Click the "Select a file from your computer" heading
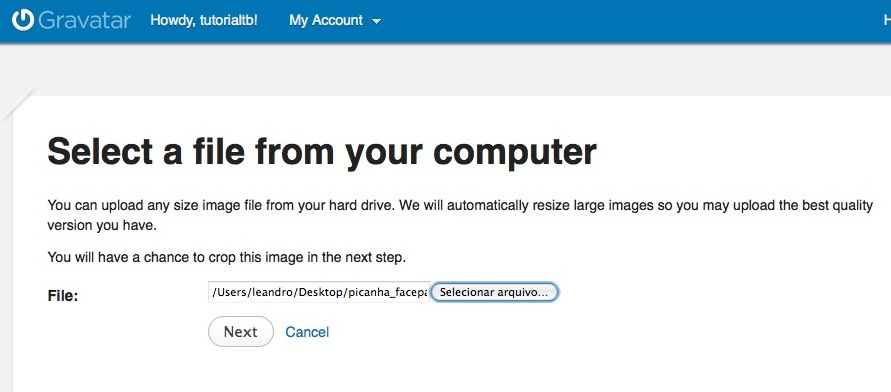891x392 pixels. [322, 152]
